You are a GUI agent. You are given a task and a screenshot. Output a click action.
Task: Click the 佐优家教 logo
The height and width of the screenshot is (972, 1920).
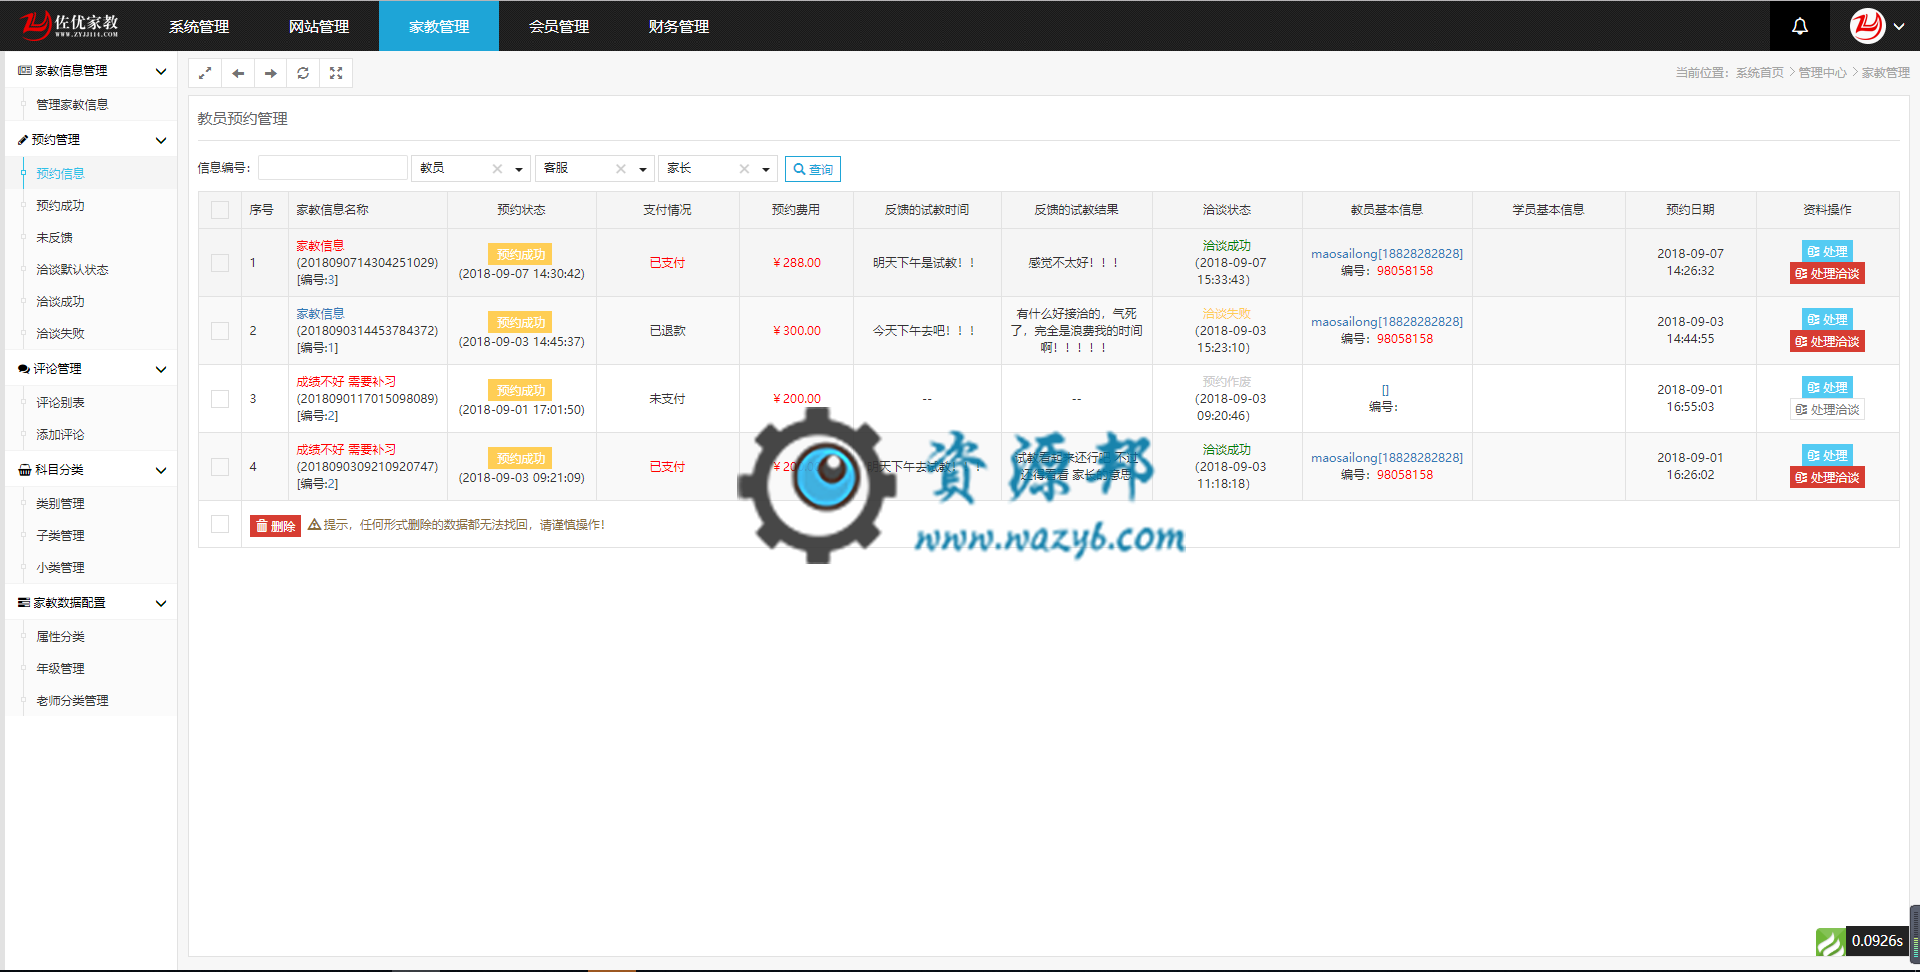coord(70,25)
